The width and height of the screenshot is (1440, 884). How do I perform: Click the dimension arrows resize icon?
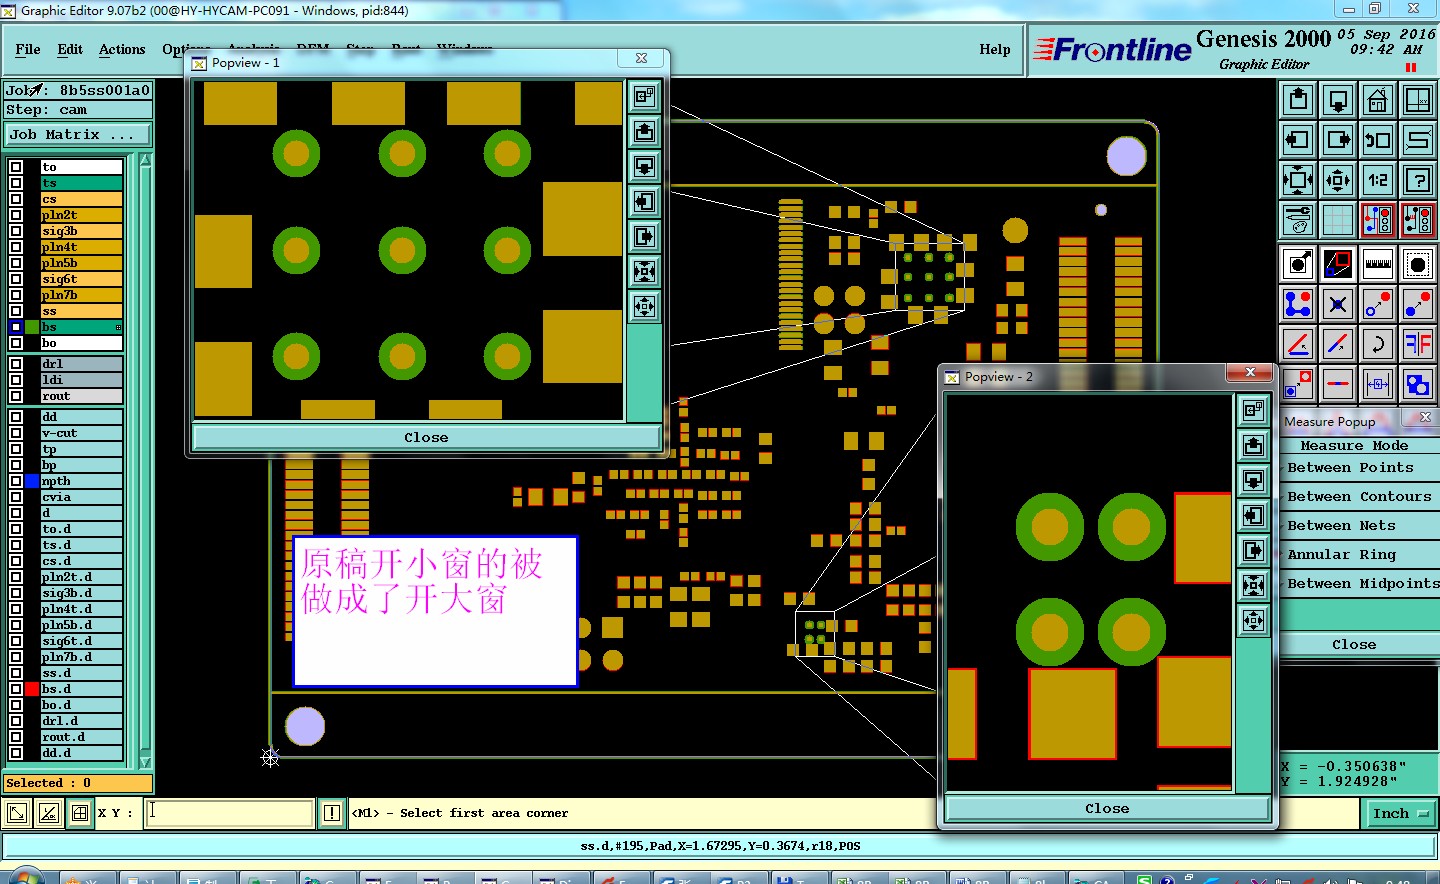1378,384
